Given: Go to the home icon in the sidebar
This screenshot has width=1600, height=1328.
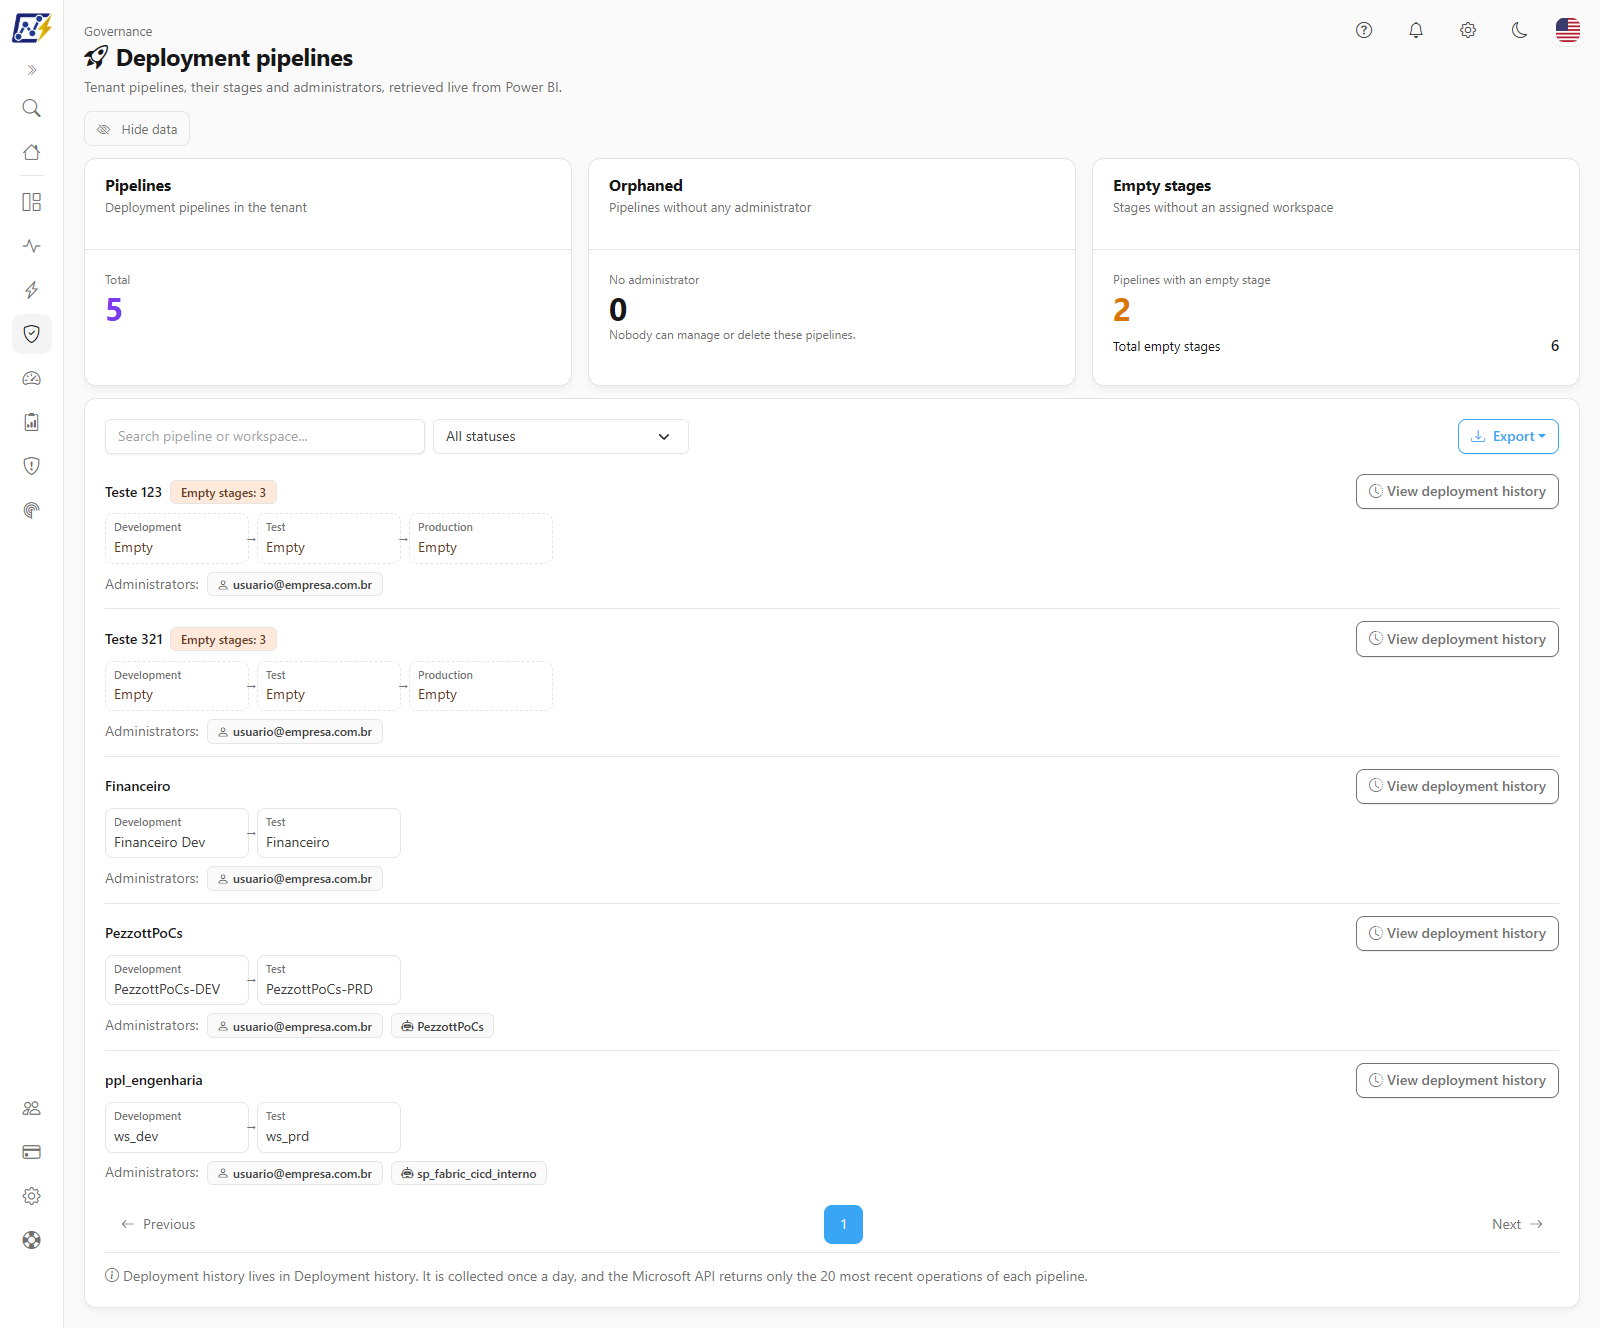Looking at the screenshot, I should (32, 152).
